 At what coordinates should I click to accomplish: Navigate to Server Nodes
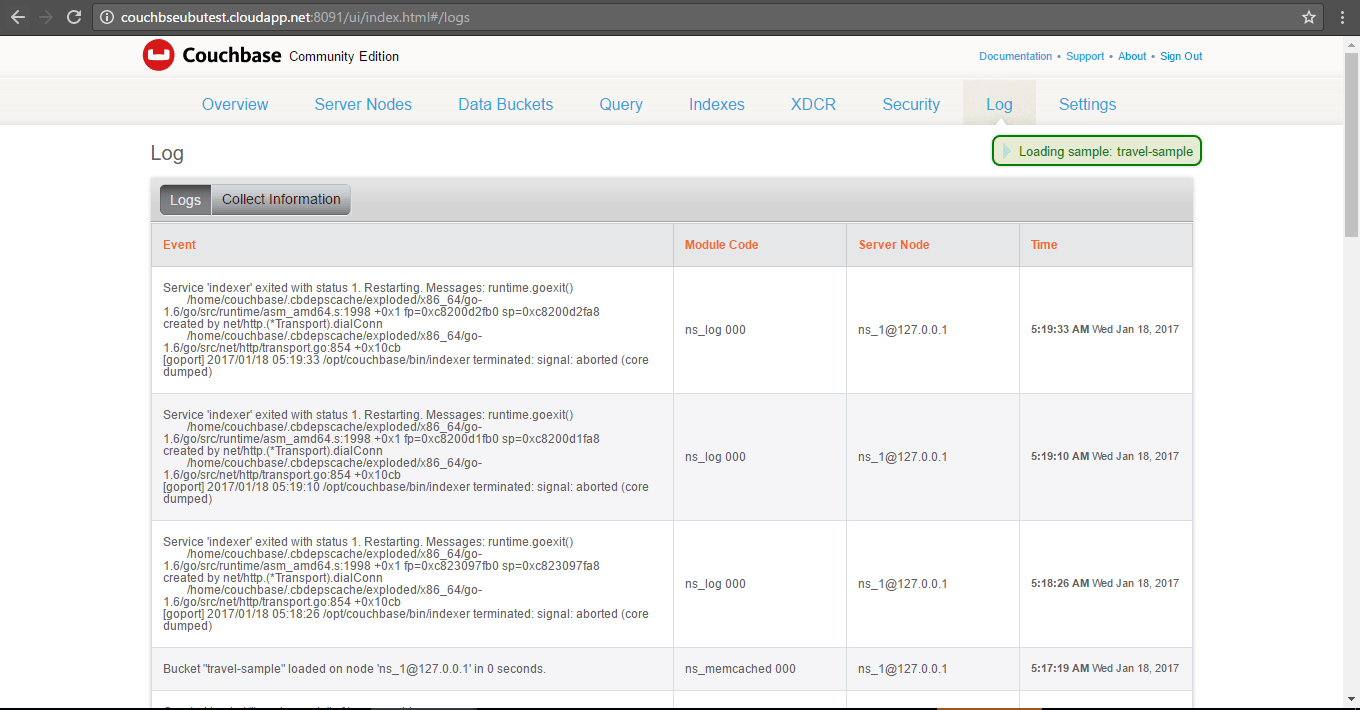tap(363, 104)
